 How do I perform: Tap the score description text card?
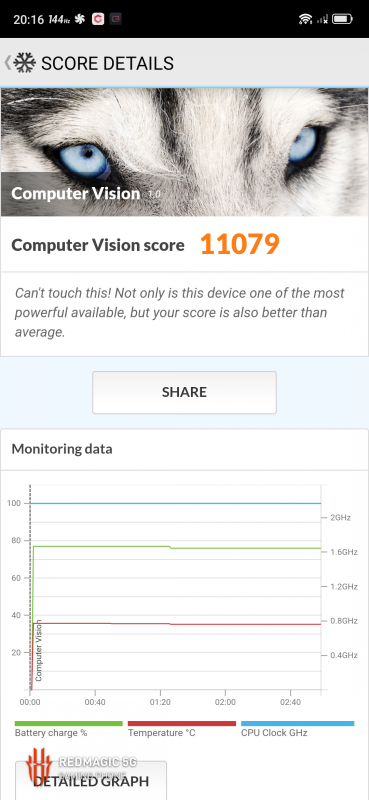tap(184, 314)
